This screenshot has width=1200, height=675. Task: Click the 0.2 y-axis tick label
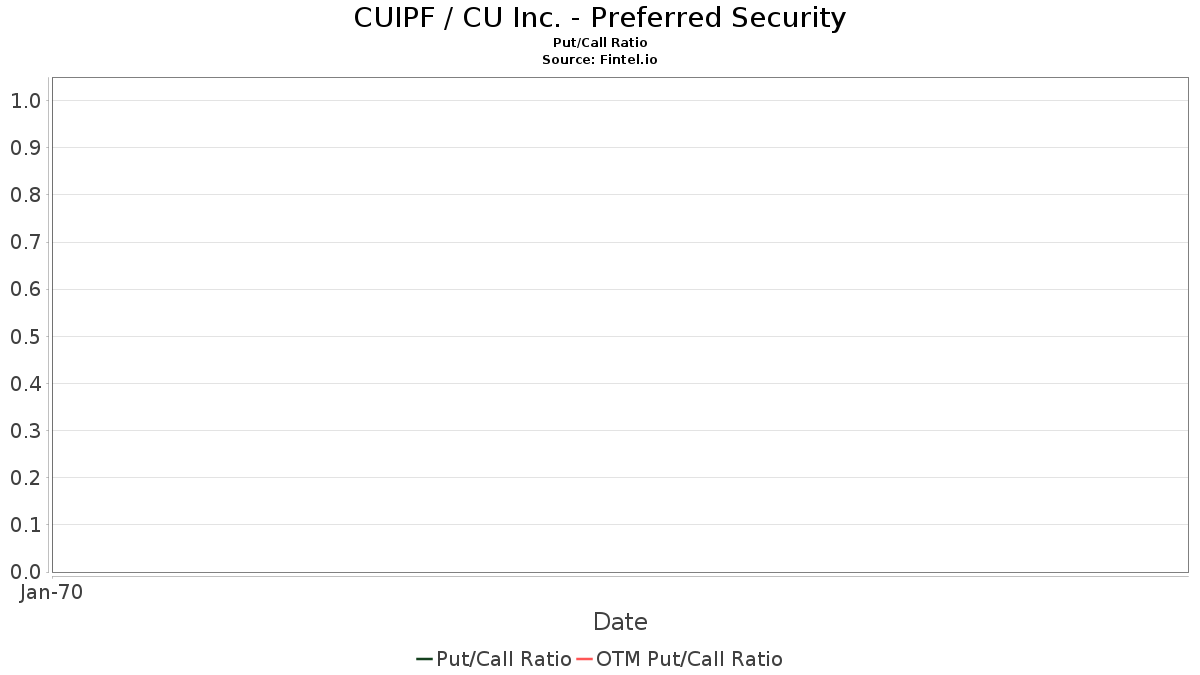[25, 478]
